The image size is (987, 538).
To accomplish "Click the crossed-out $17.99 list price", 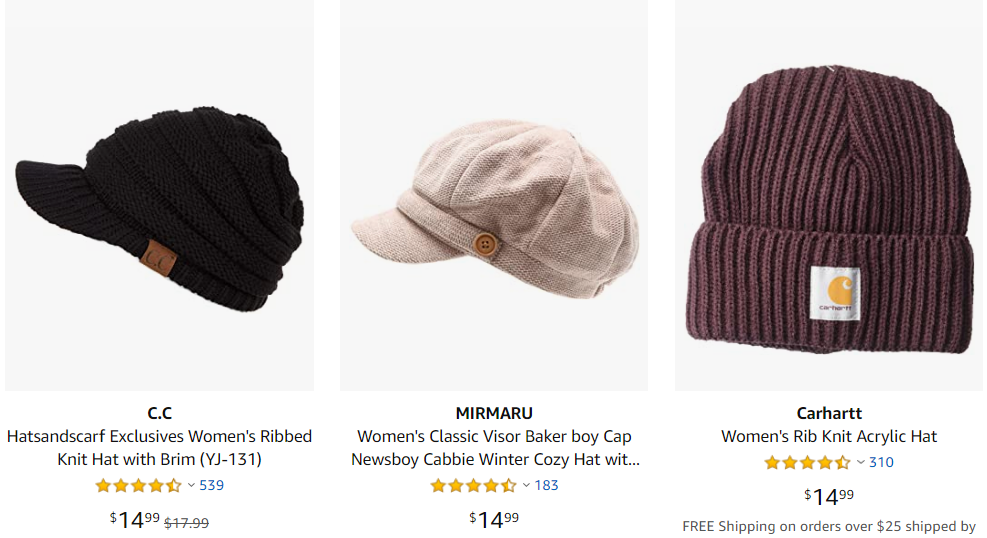I will [187, 522].
